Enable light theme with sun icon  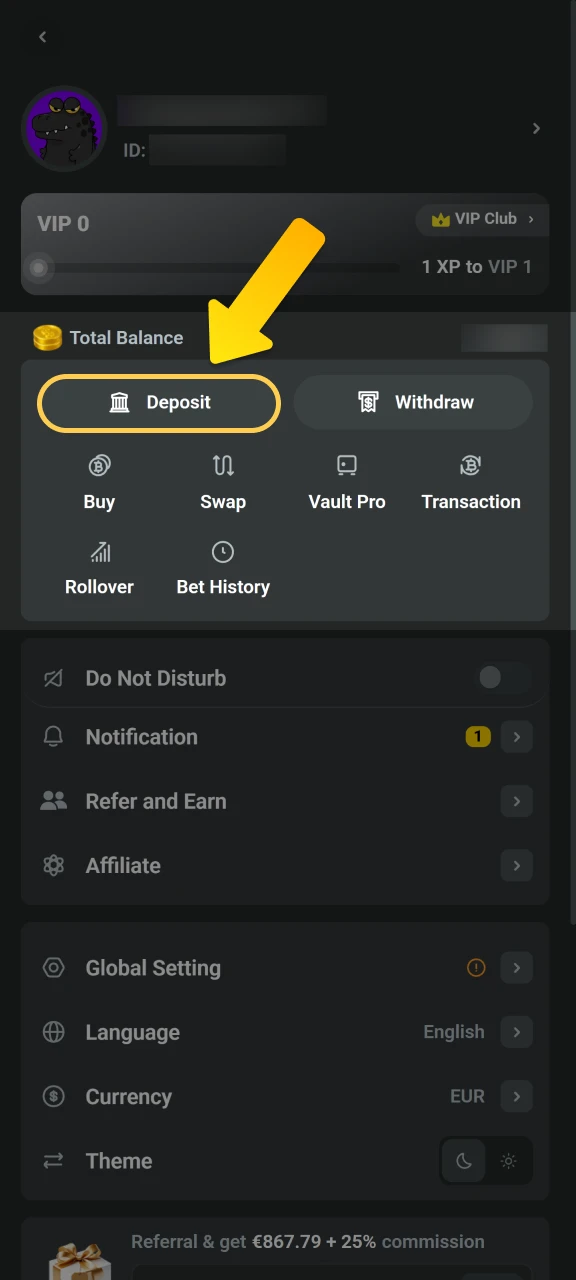[508, 1161]
